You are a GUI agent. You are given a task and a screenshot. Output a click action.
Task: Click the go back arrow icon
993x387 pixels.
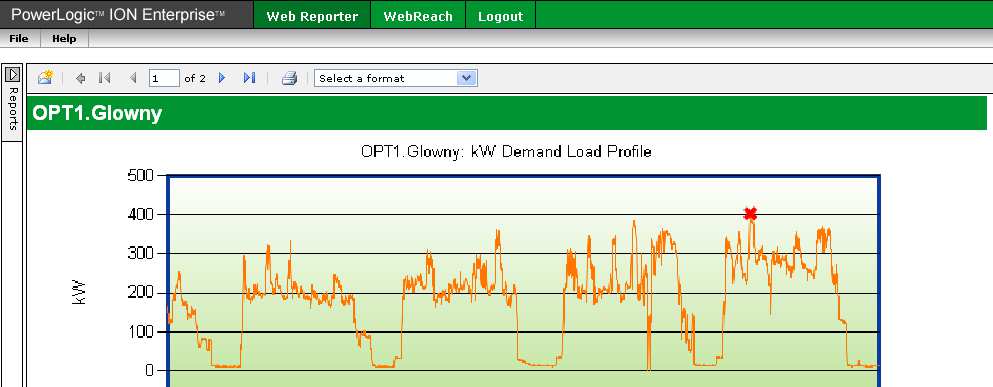[80, 78]
